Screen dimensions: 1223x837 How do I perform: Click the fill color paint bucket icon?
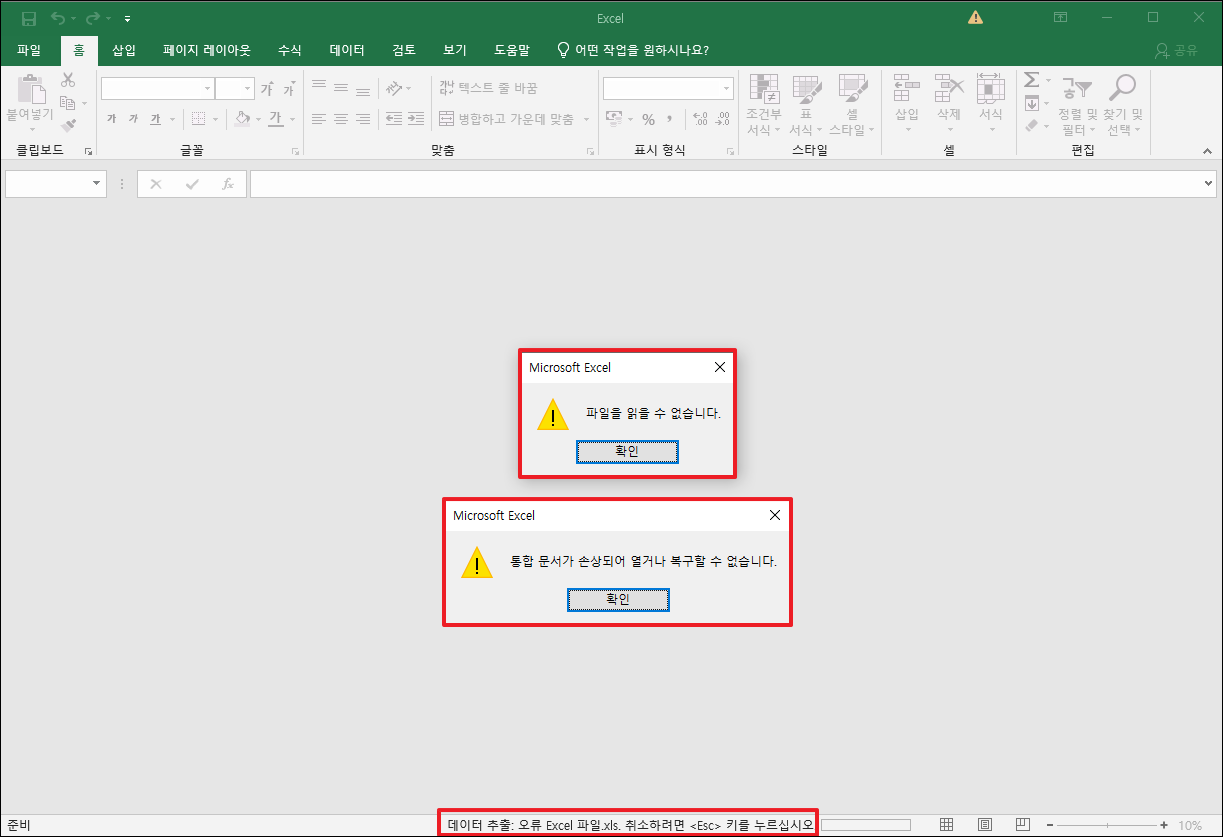(242, 119)
